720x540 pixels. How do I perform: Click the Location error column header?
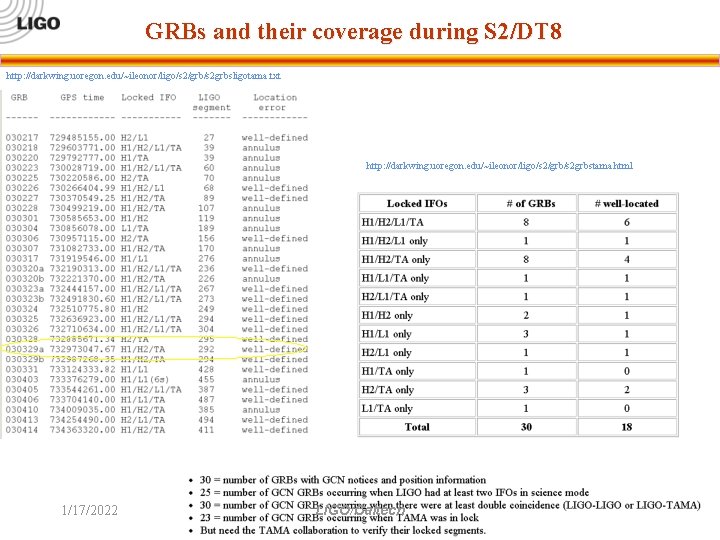click(275, 102)
